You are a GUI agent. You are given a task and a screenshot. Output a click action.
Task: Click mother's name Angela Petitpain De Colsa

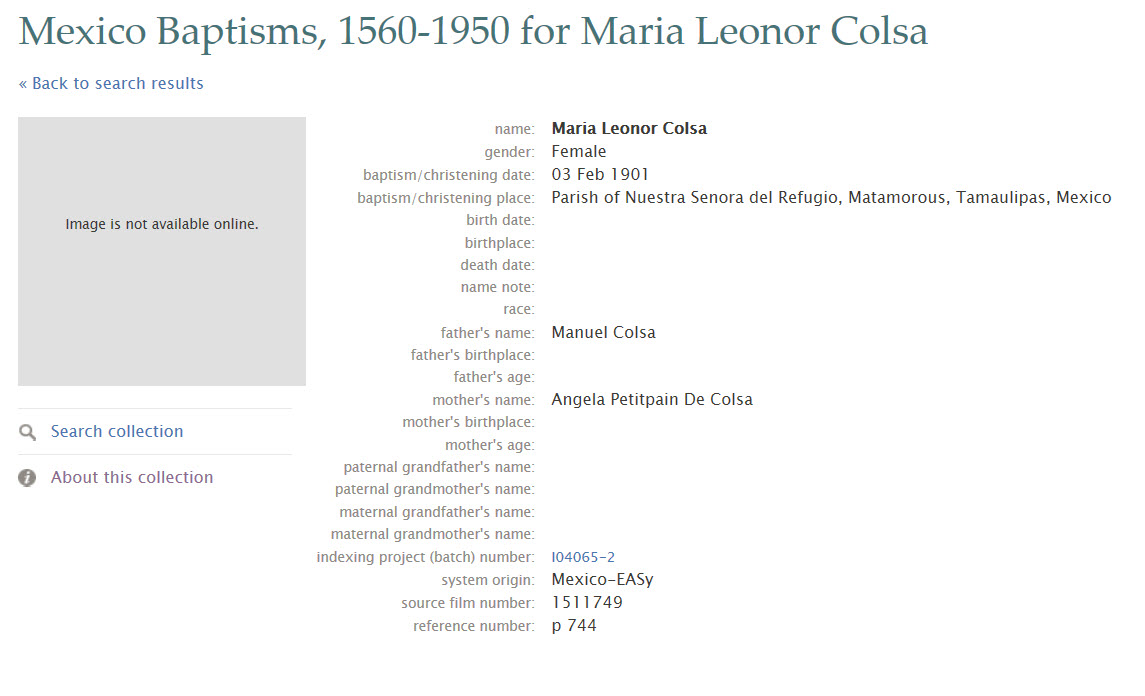[x=652, y=399]
